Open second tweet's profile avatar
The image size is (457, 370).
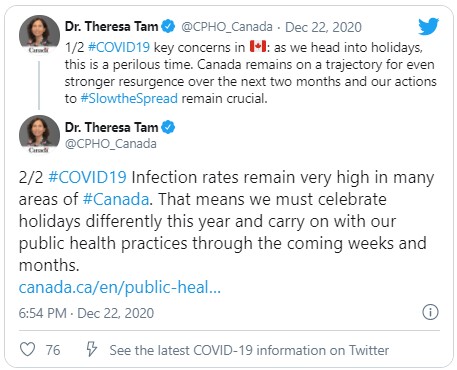39,134
